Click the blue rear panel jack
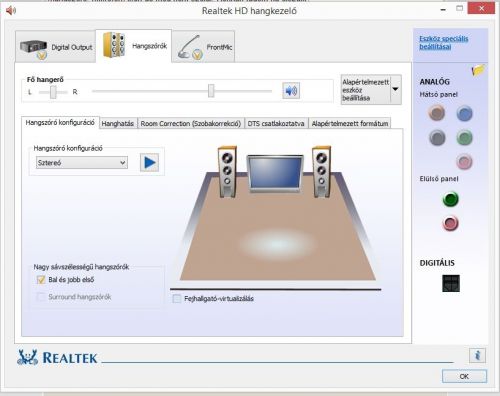The image size is (500, 396). [464, 113]
